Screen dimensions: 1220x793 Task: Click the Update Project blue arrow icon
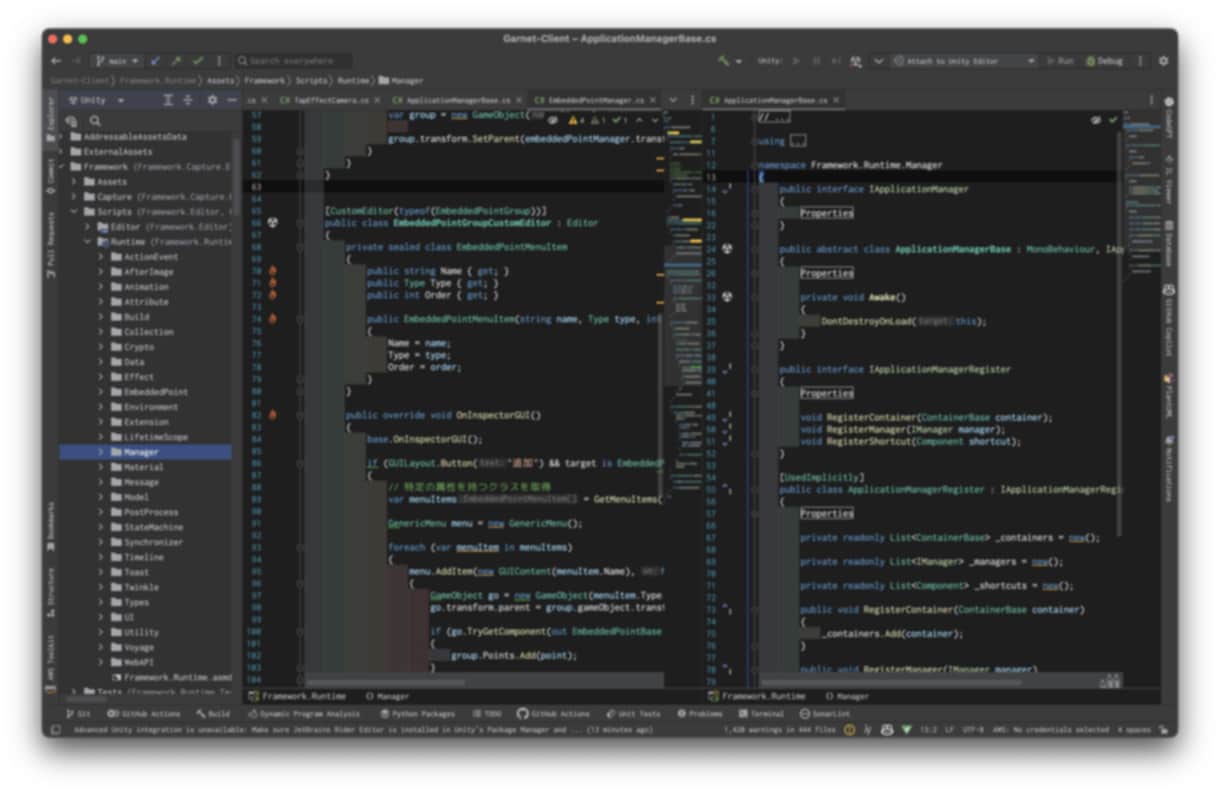(x=156, y=61)
